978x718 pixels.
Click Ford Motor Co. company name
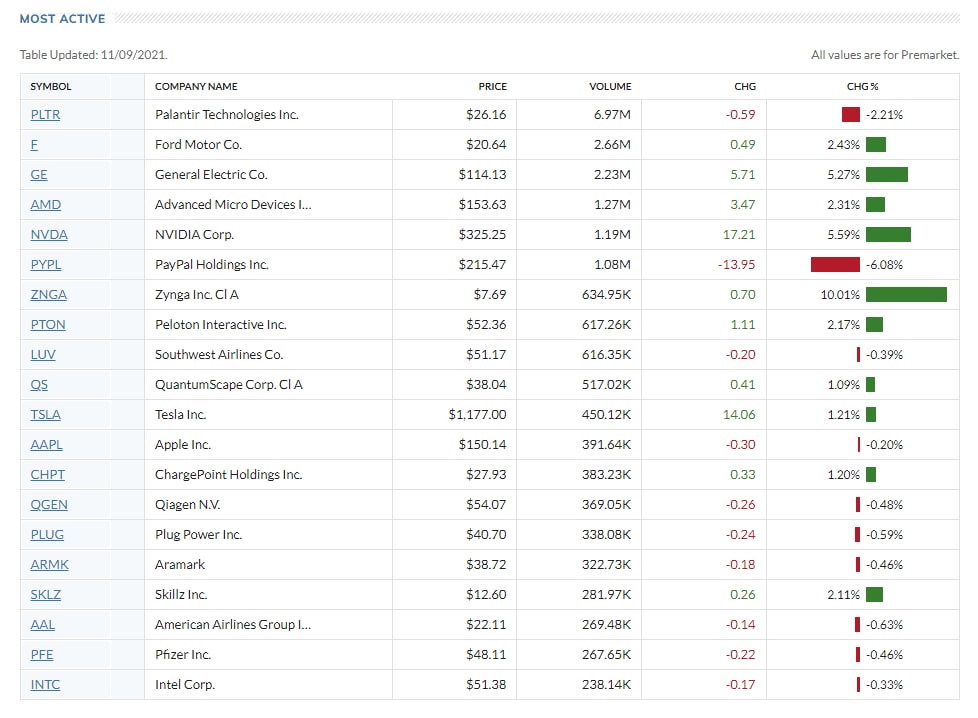click(x=198, y=145)
